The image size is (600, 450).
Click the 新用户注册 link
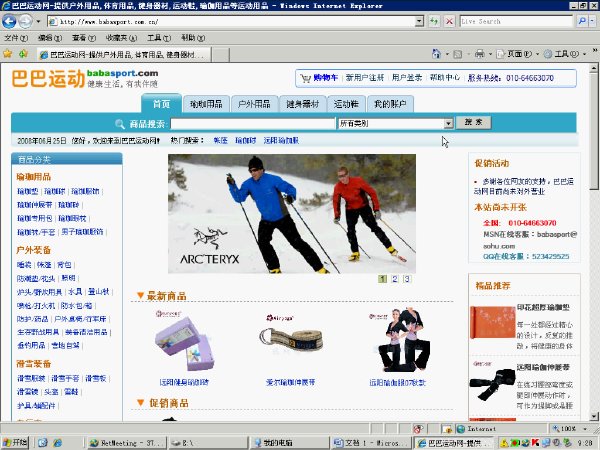tap(365, 78)
